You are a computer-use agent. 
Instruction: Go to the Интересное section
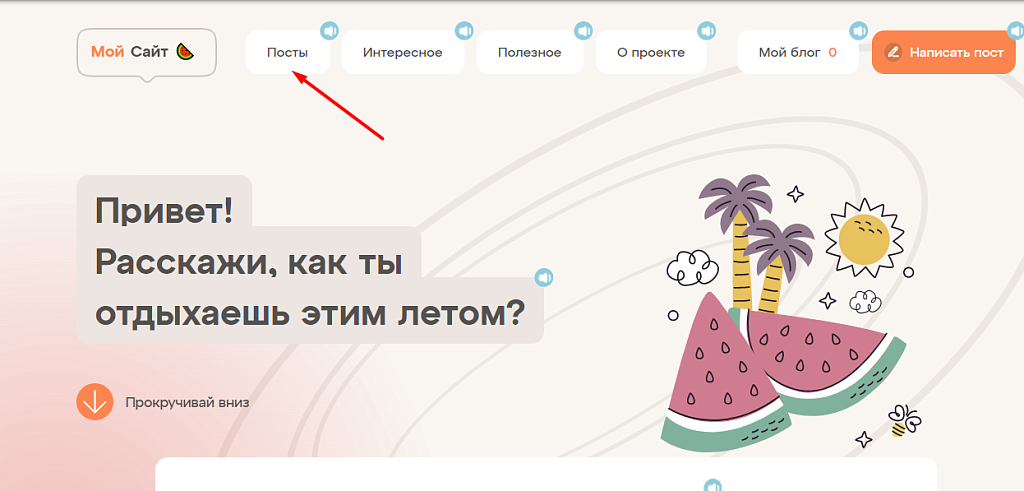pyautogui.click(x=403, y=52)
